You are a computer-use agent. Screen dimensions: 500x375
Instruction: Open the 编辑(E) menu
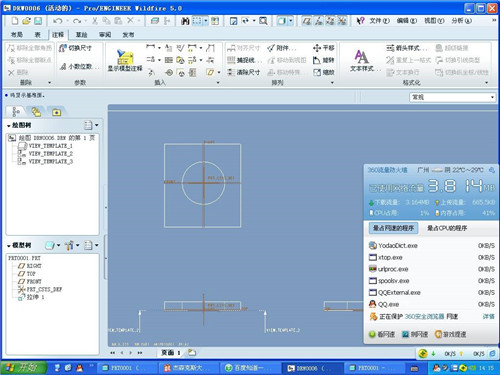point(407,21)
